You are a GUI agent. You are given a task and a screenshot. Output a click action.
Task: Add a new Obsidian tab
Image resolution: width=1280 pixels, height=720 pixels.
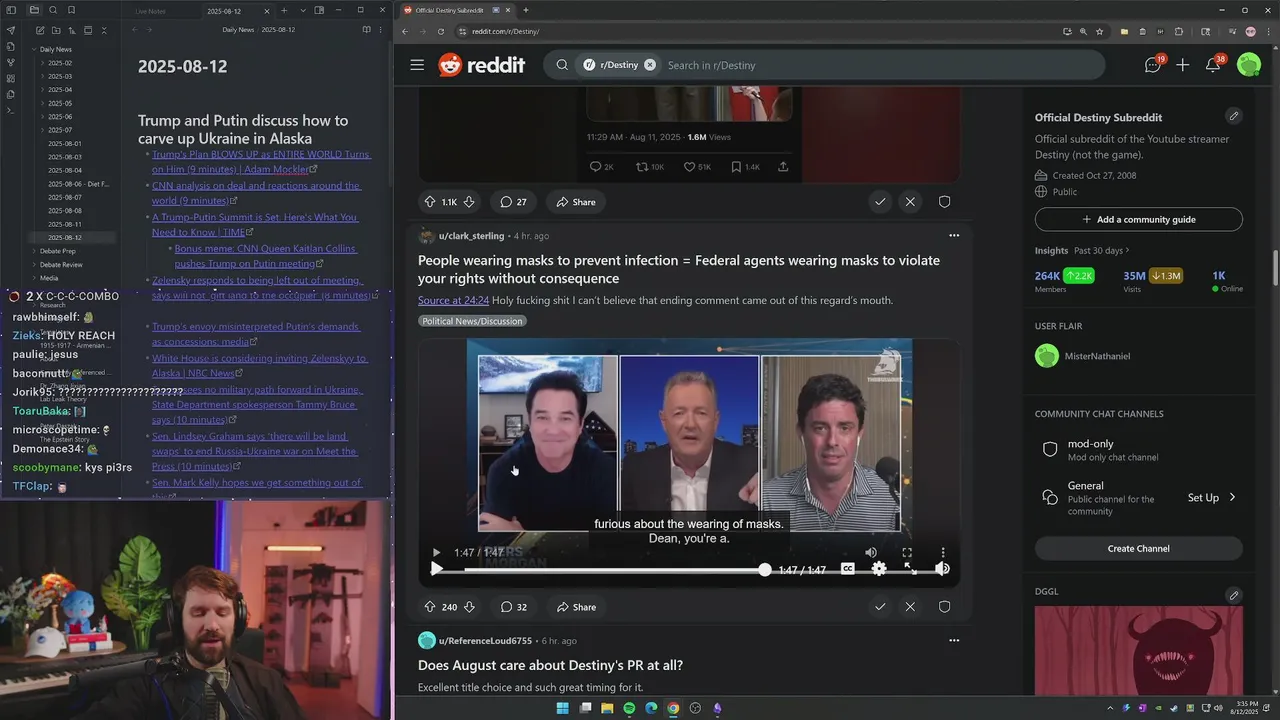284,10
